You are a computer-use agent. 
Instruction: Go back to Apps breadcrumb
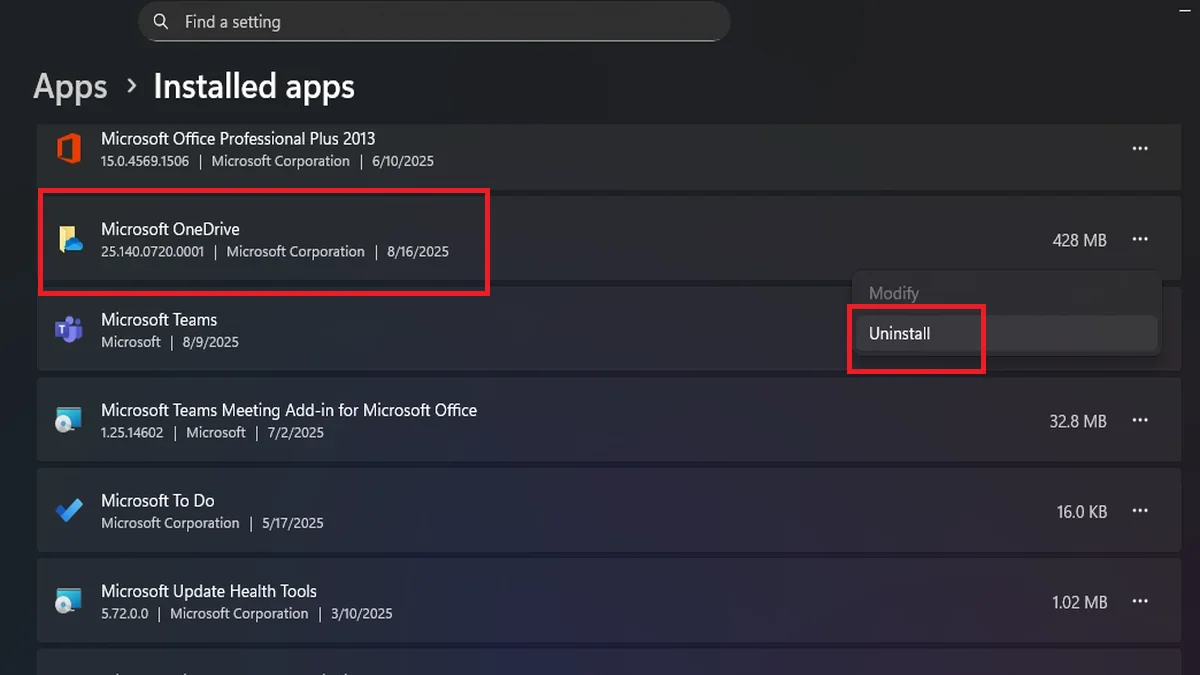(70, 87)
